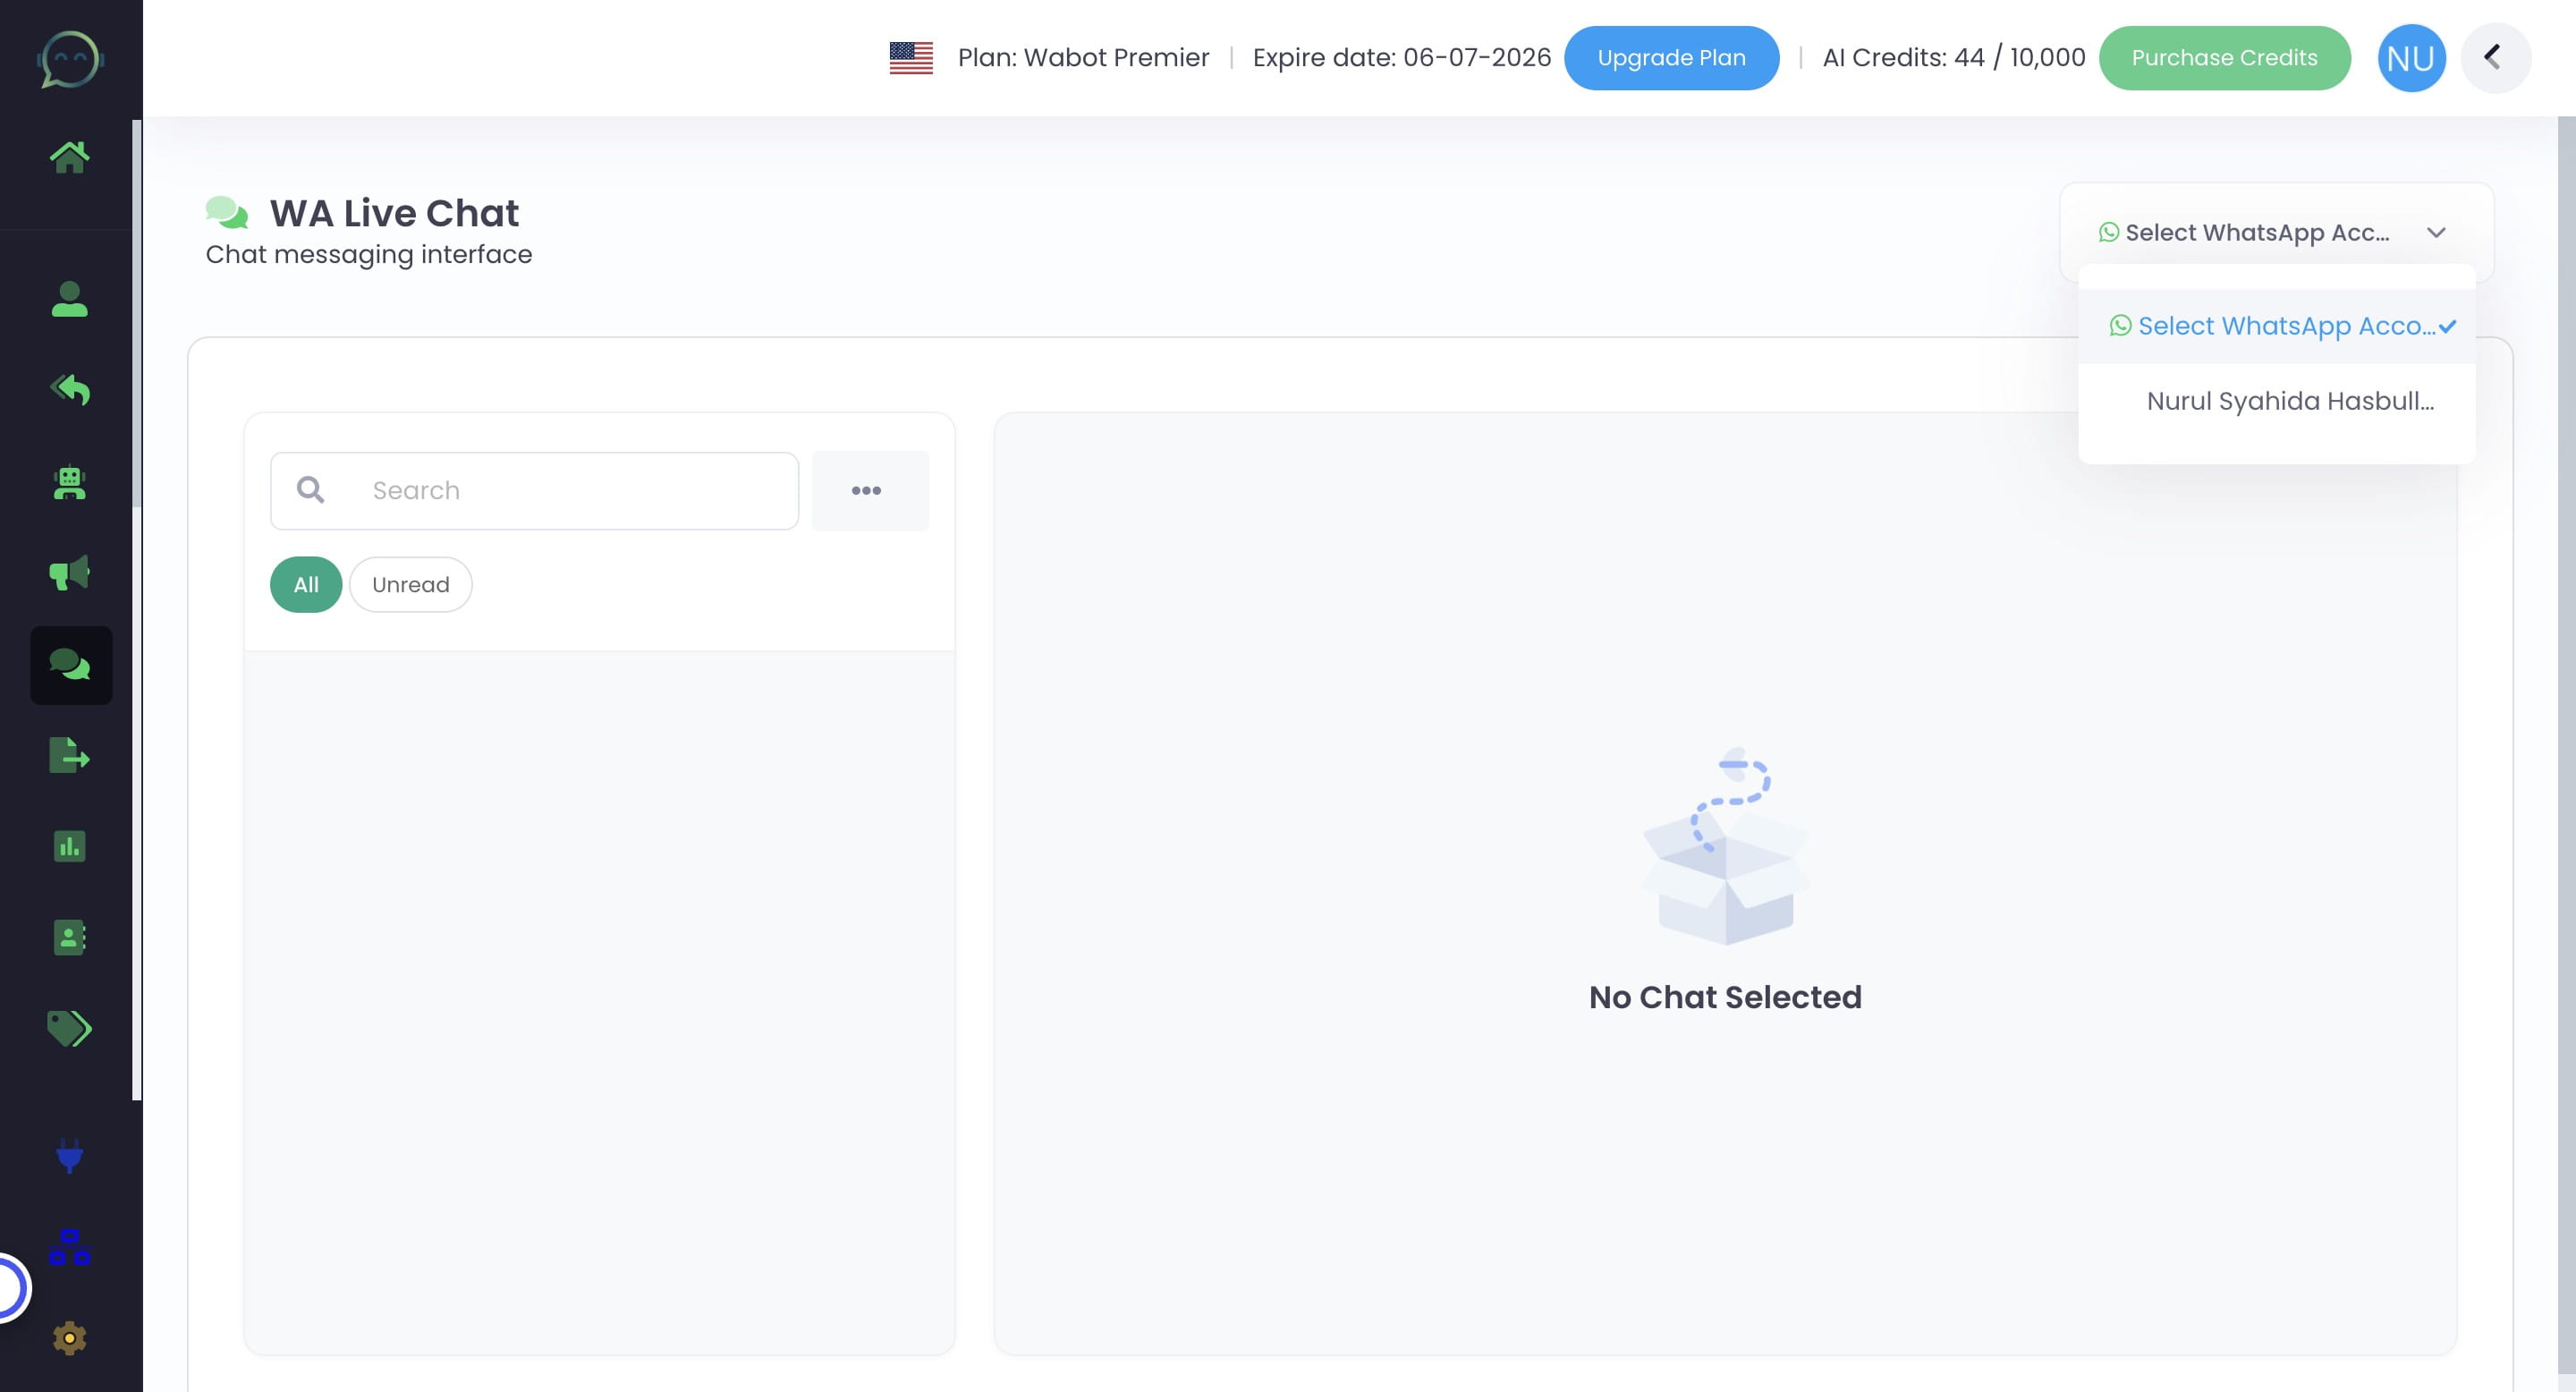Click the Upgrade Plan button
Viewport: 2576px width, 1392px height.
(1671, 58)
